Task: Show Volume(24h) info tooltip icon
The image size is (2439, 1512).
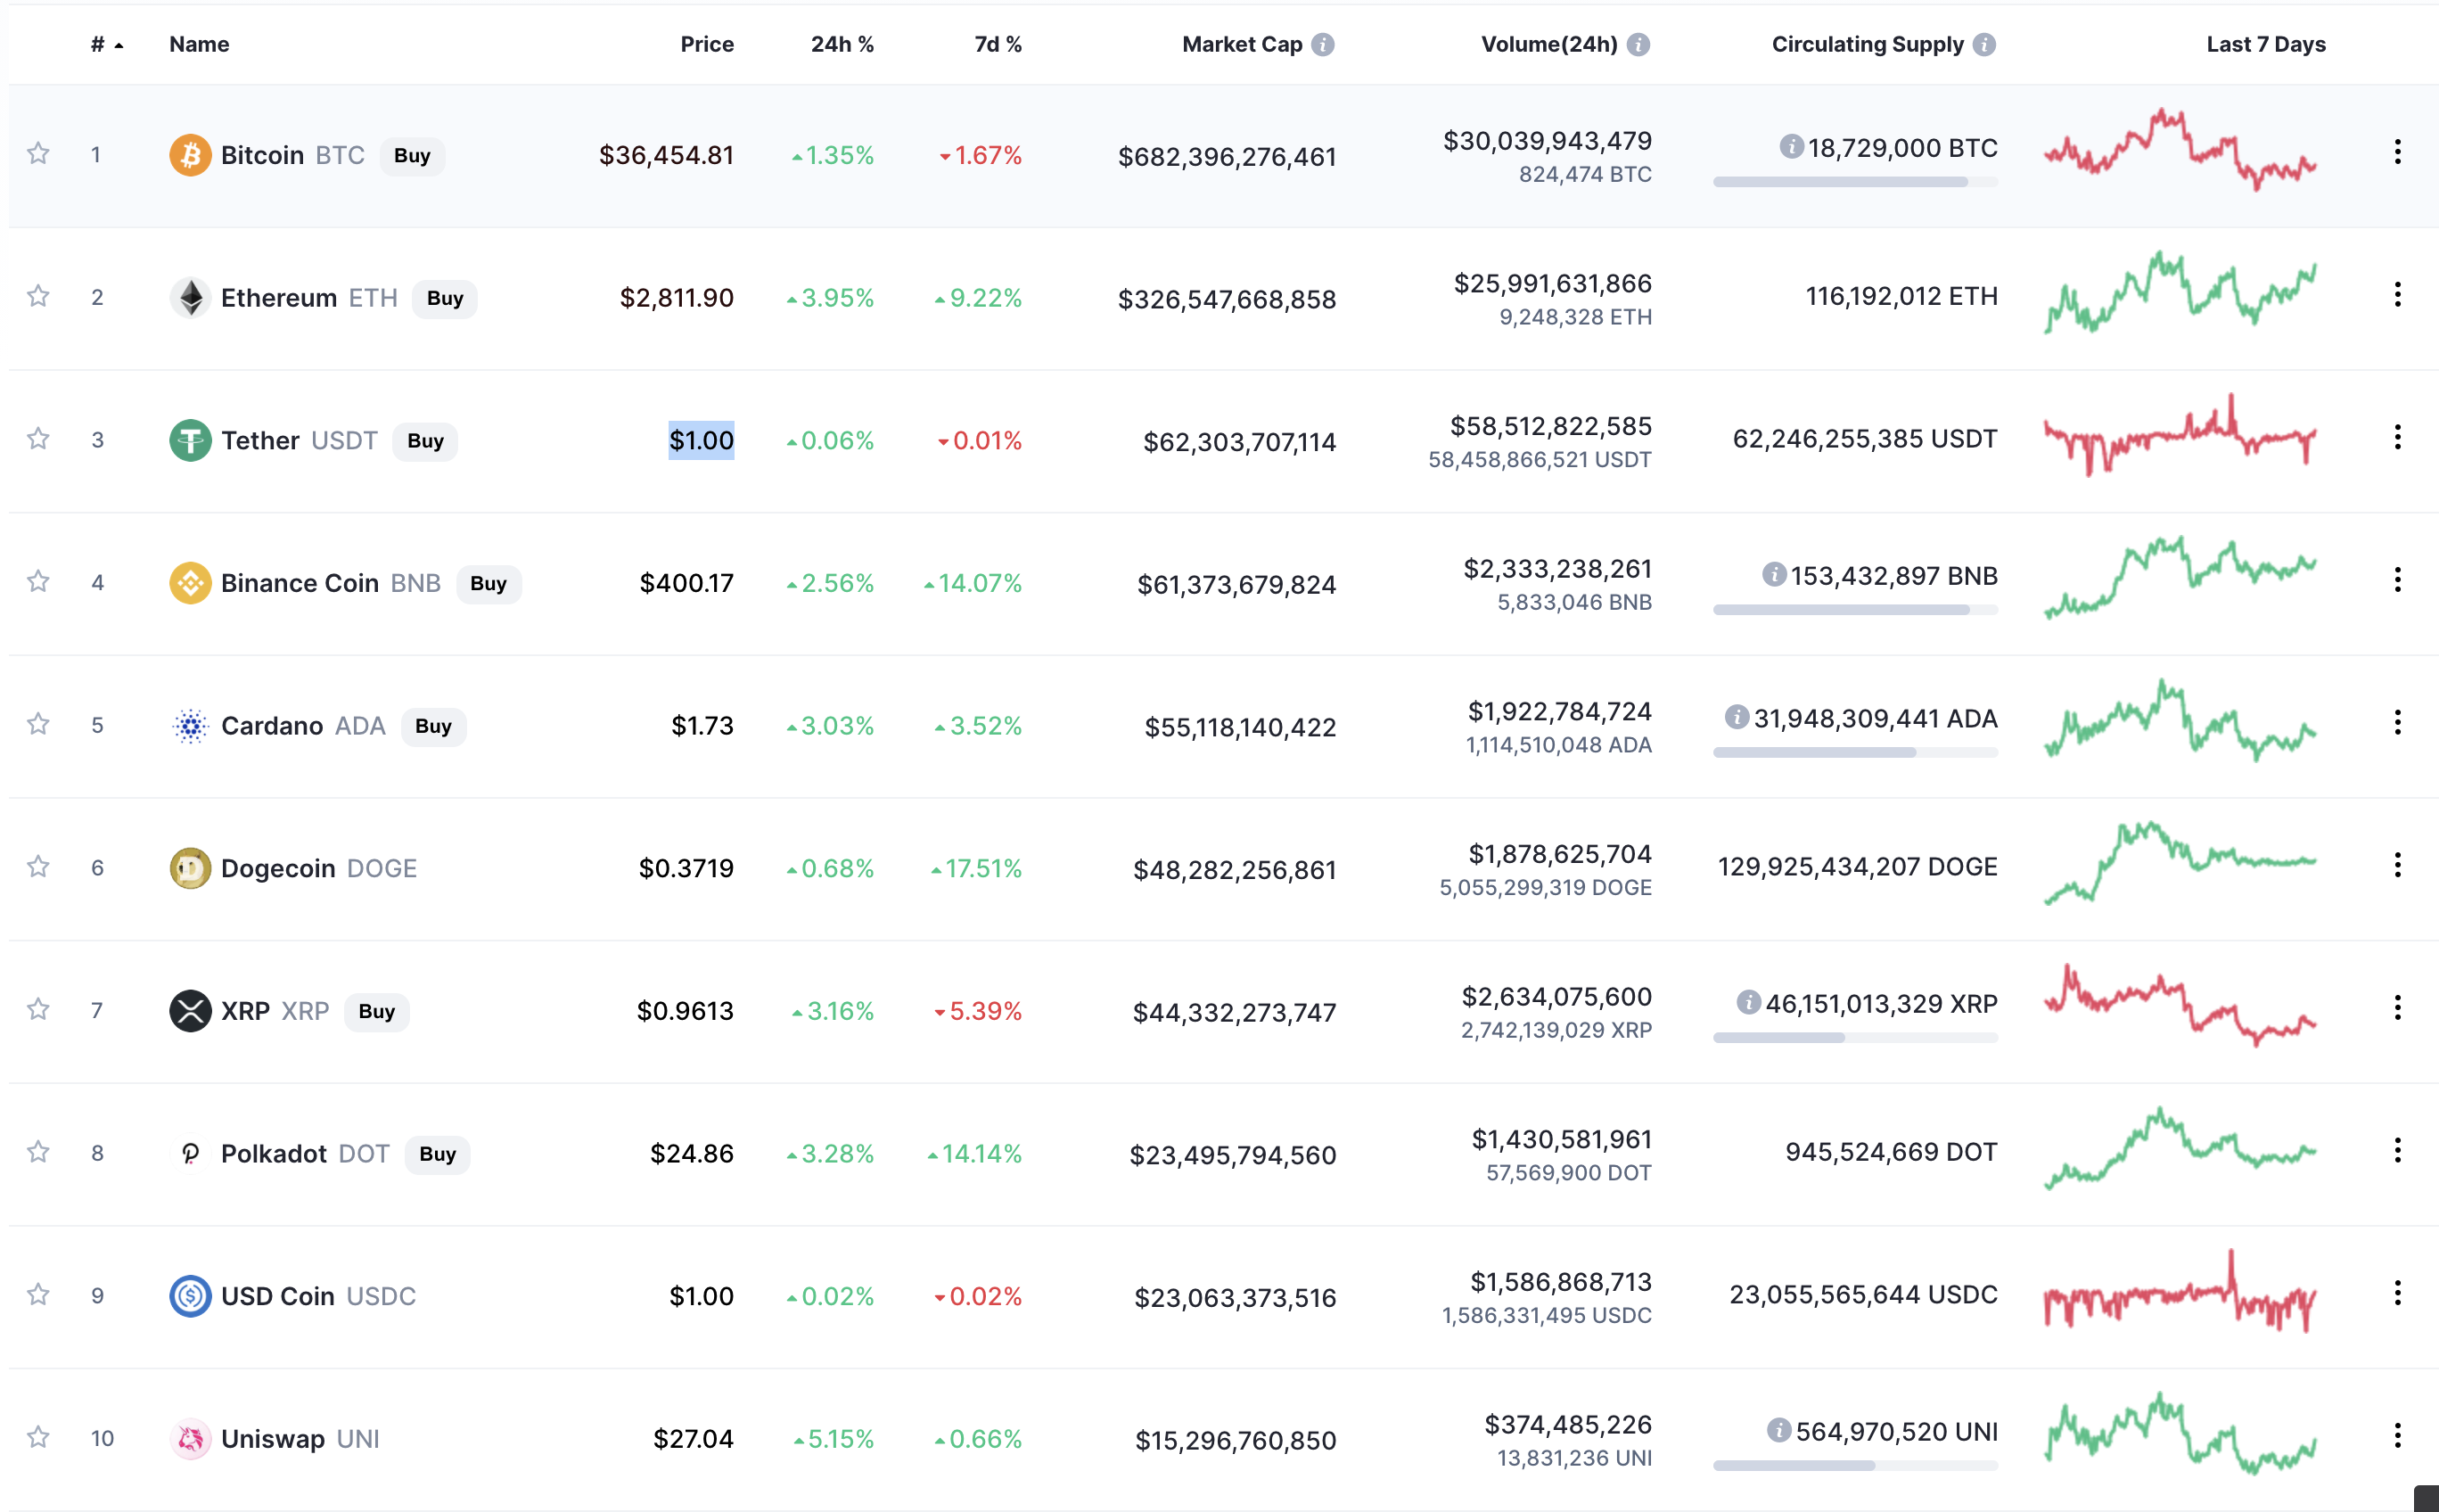Action: tap(1638, 45)
